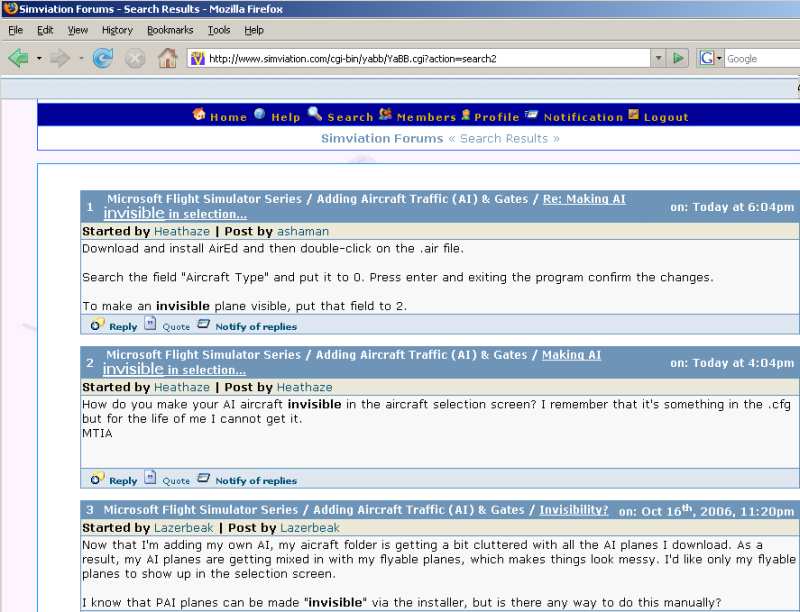Click the Forward arrow in the toolbar
800x612 pixels.
[60, 58]
